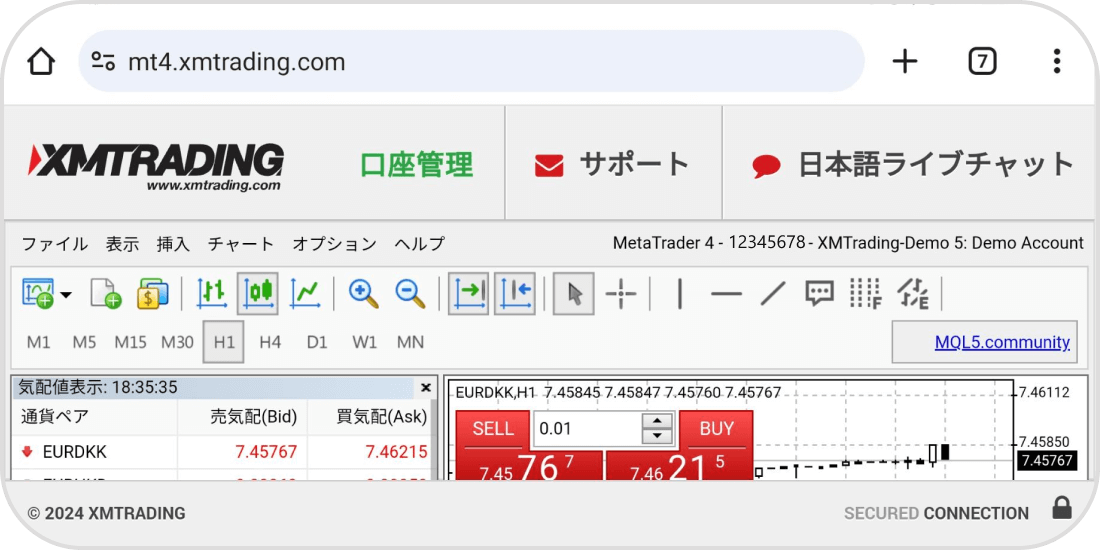Close the 気配値表示 market watch panel
The width and height of the screenshot is (1100, 550).
tap(425, 387)
